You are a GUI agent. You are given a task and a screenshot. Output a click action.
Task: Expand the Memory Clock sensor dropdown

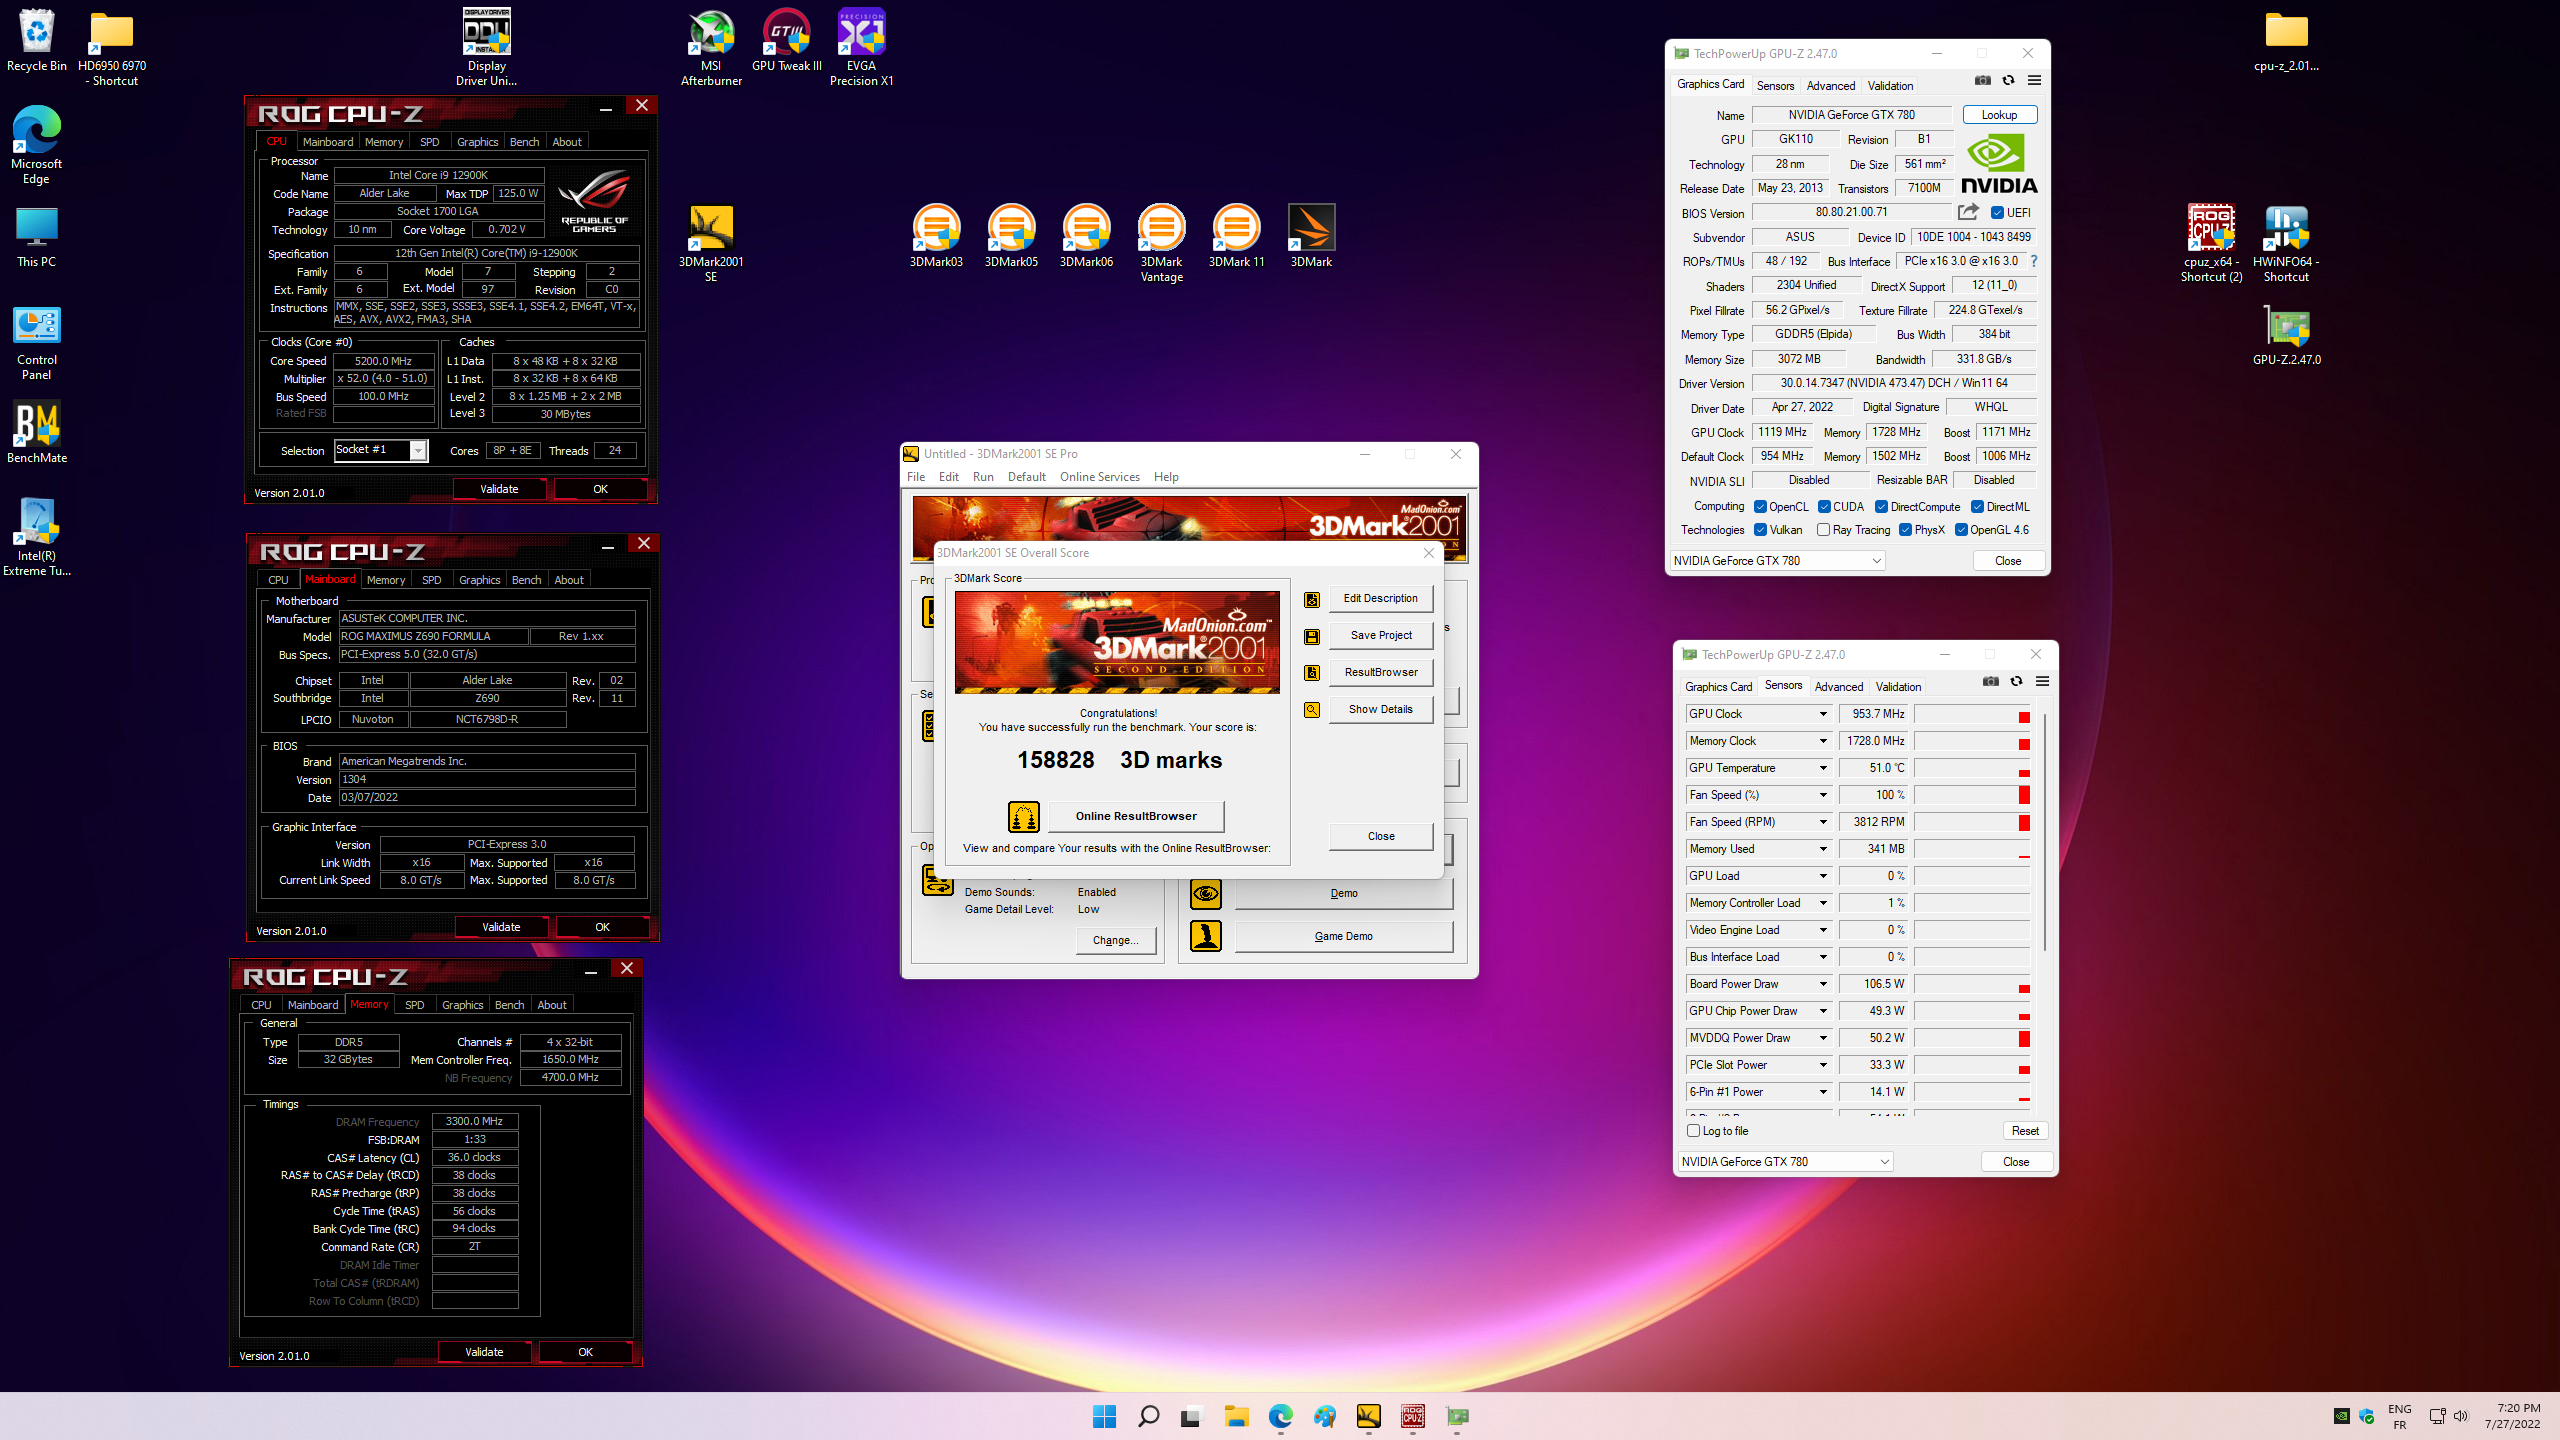[x=1823, y=741]
